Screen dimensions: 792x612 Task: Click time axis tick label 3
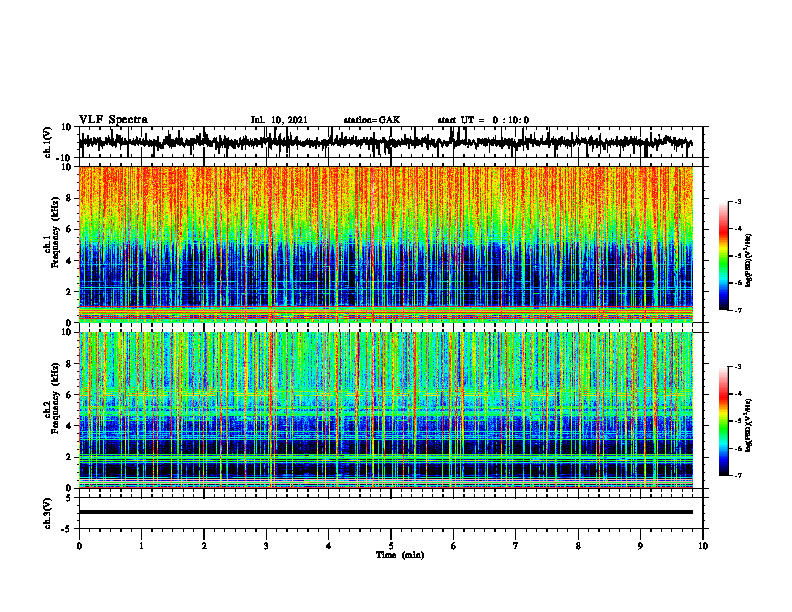pyautogui.click(x=266, y=546)
